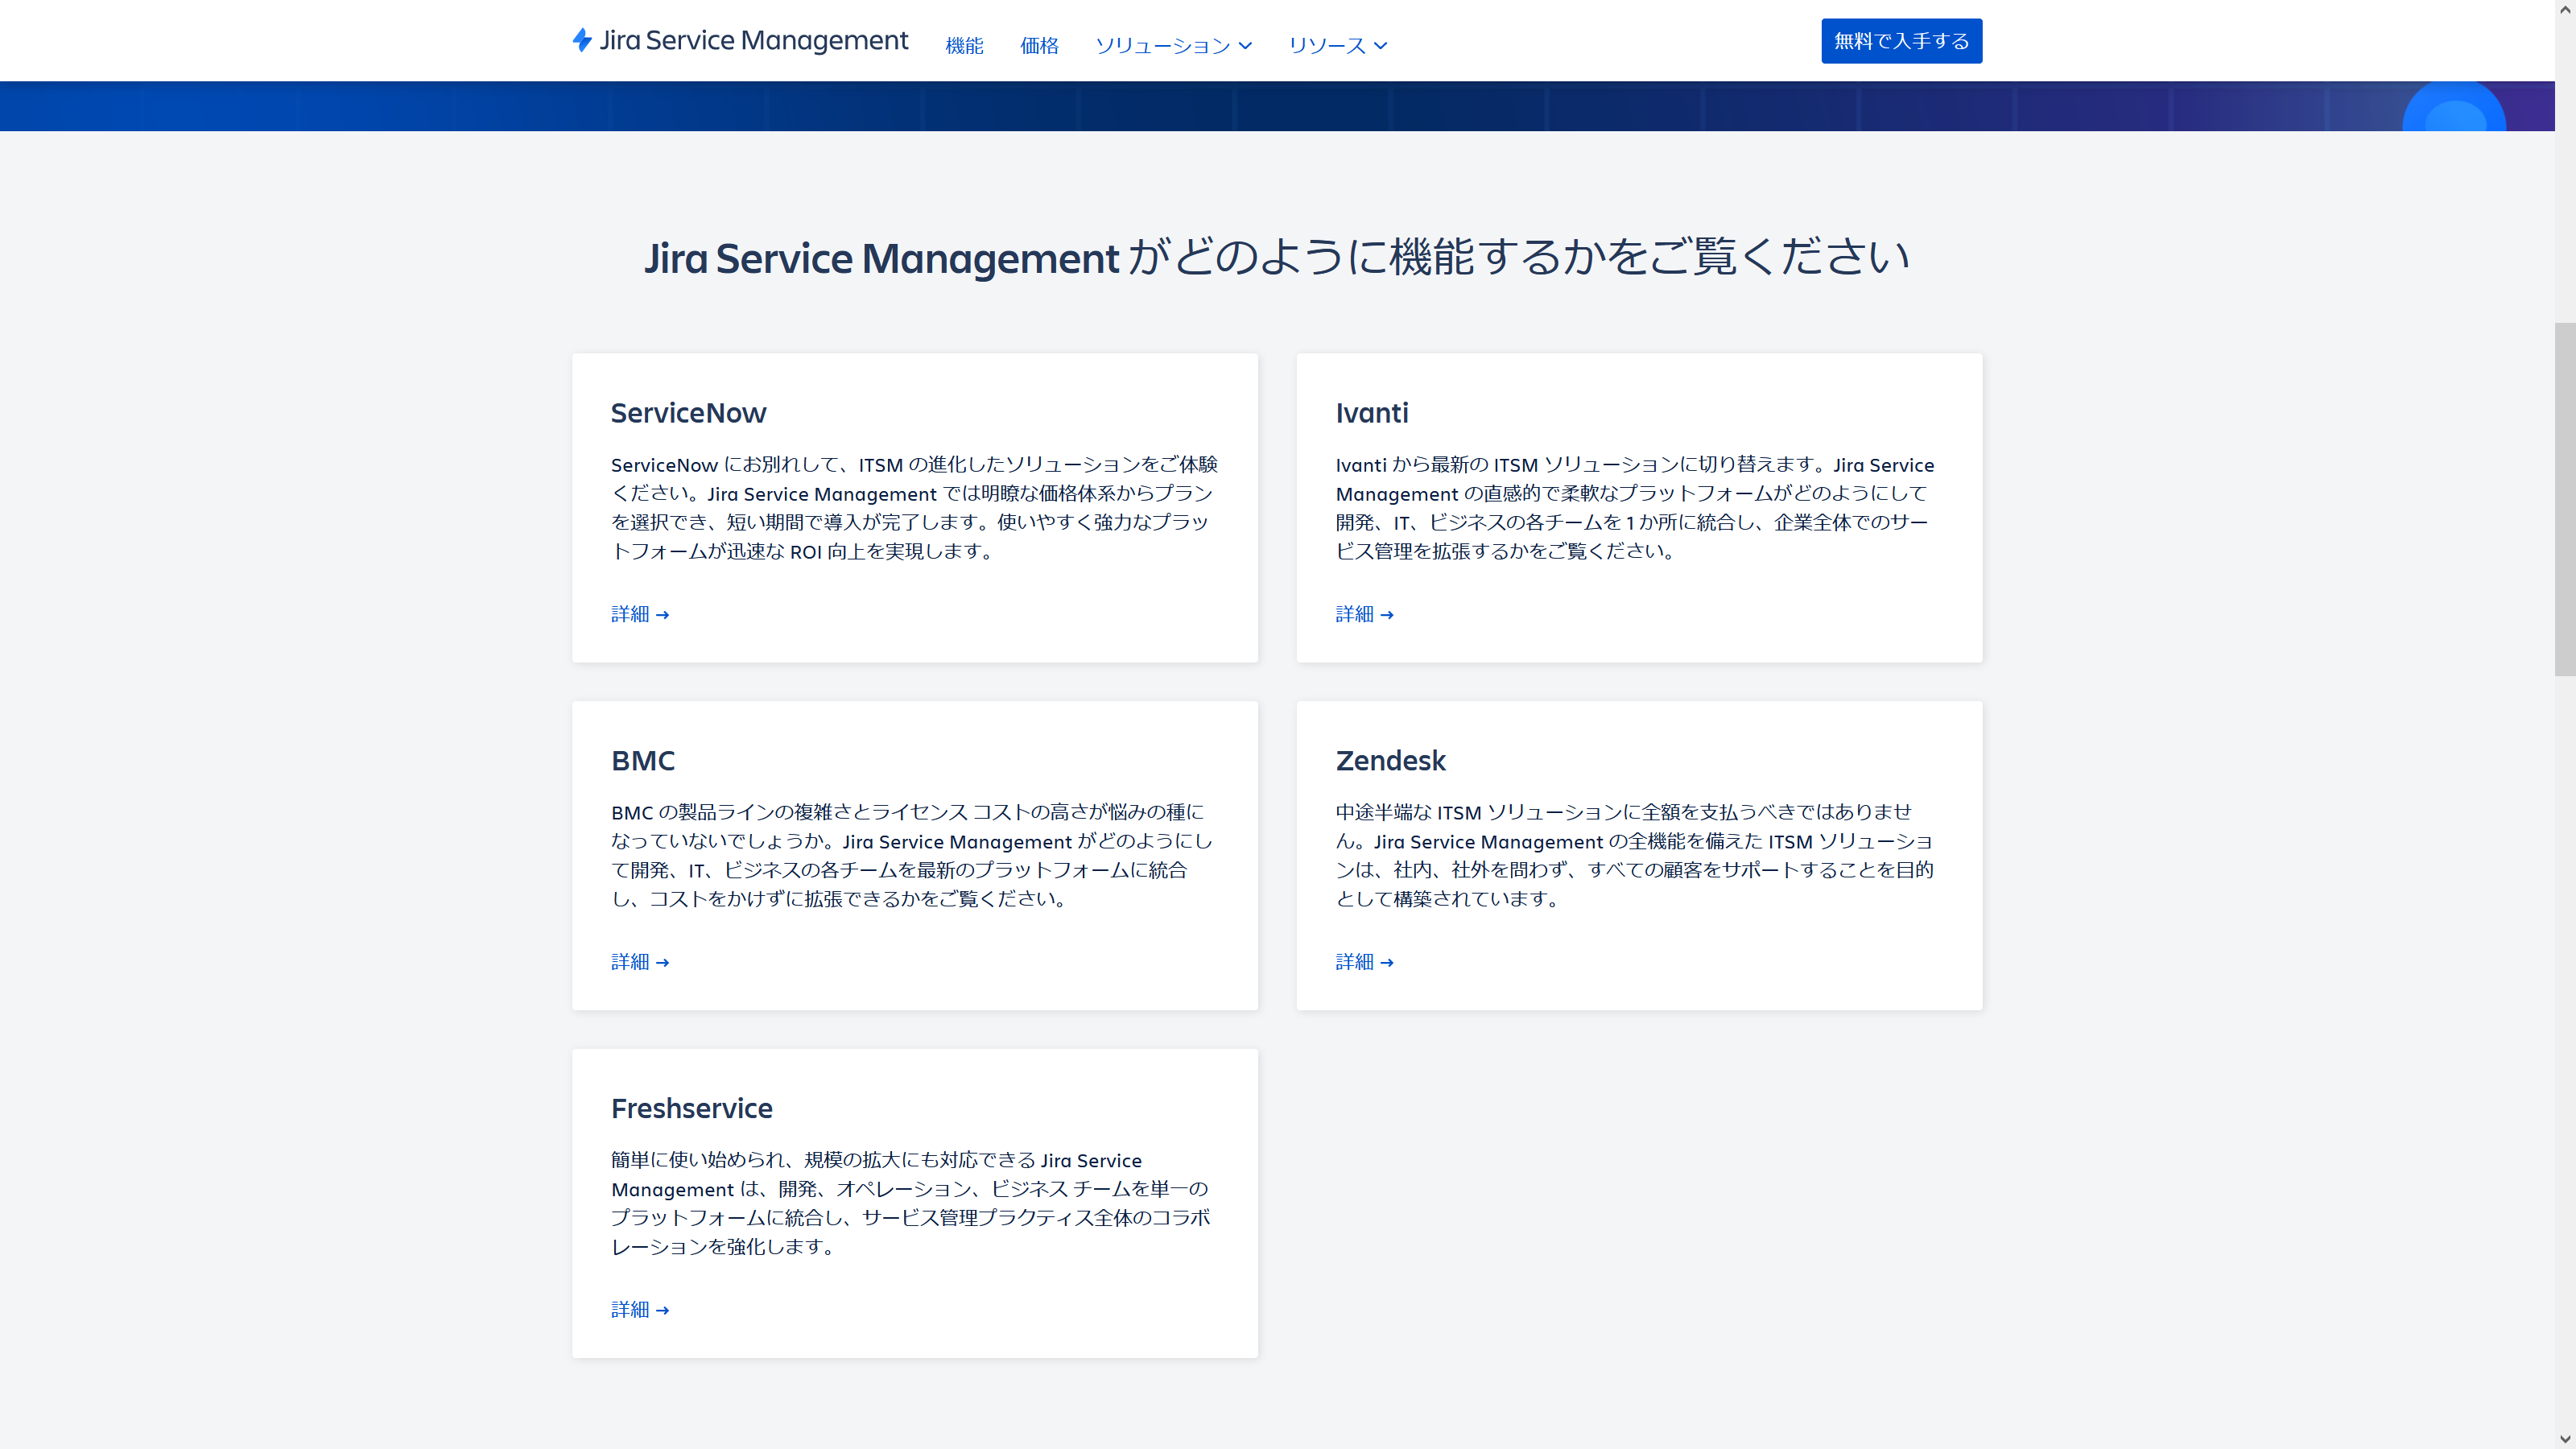Select the Ivanti card heading
Viewport: 2576px width, 1449px height.
point(1371,413)
